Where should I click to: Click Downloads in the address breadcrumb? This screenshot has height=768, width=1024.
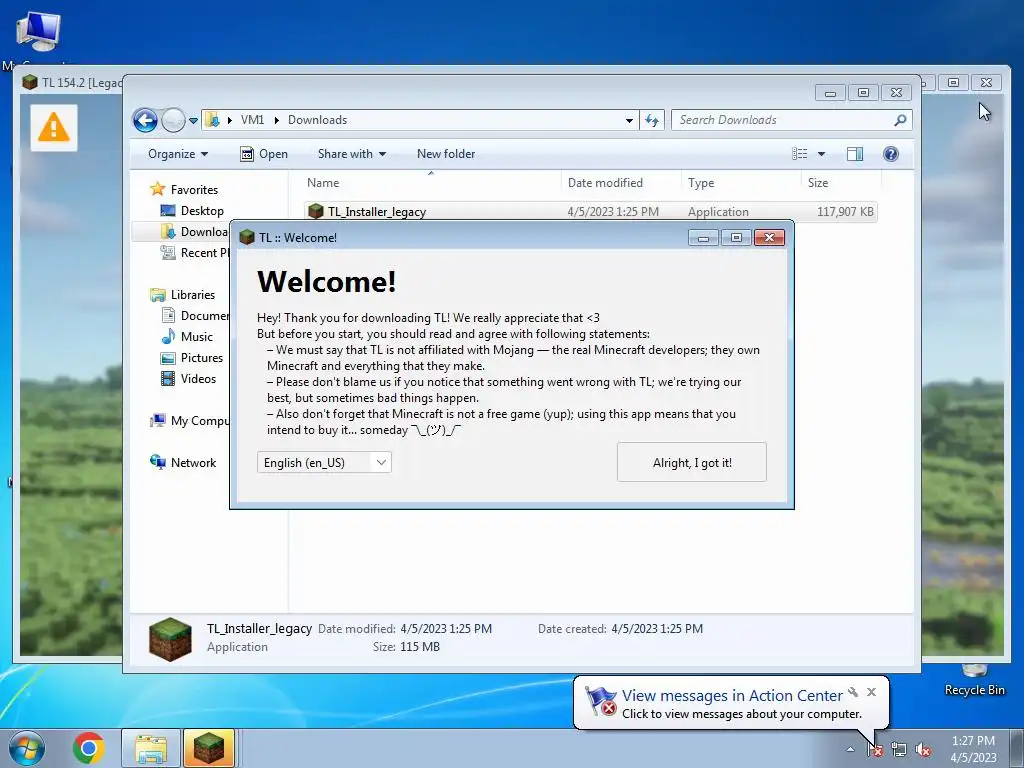(x=317, y=120)
